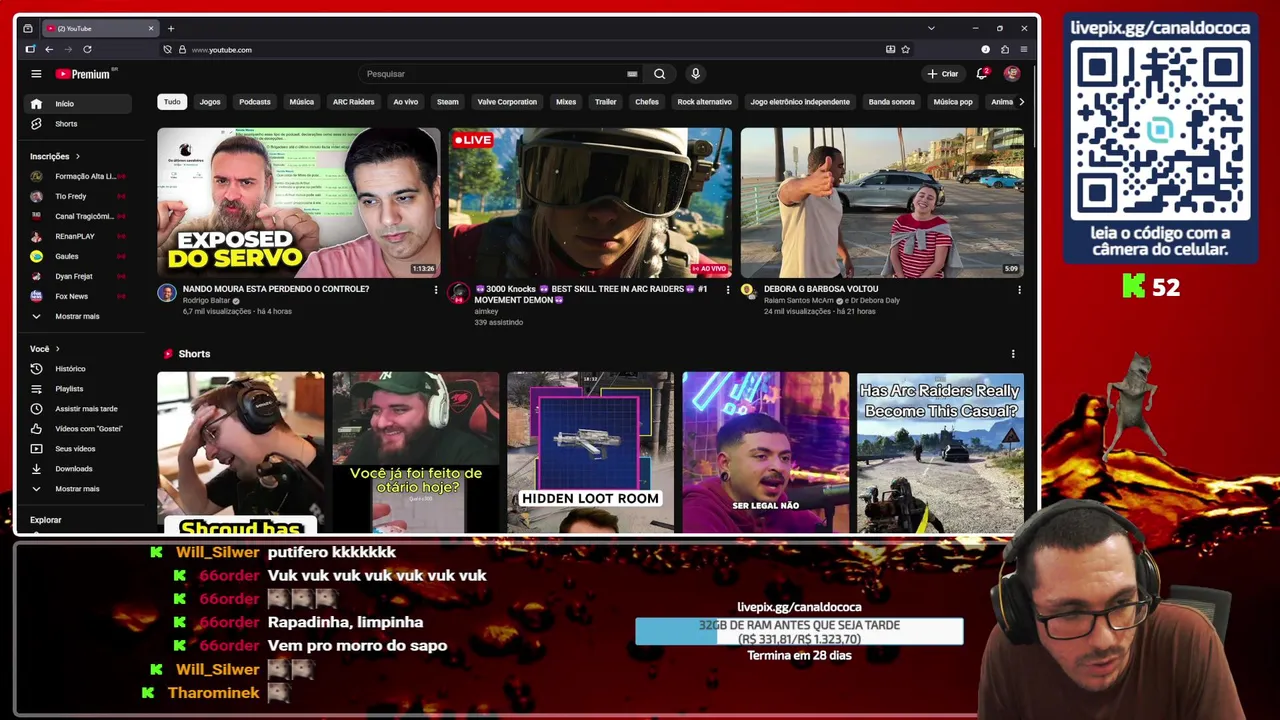Select the Valve Corporation filter chip

tap(507, 102)
